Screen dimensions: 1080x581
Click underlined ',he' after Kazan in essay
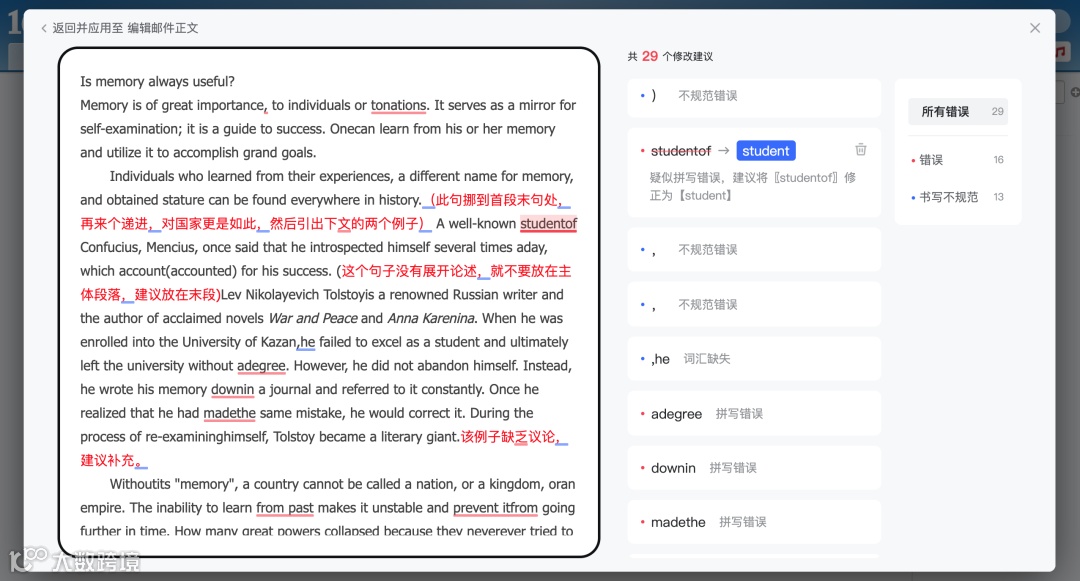point(307,342)
